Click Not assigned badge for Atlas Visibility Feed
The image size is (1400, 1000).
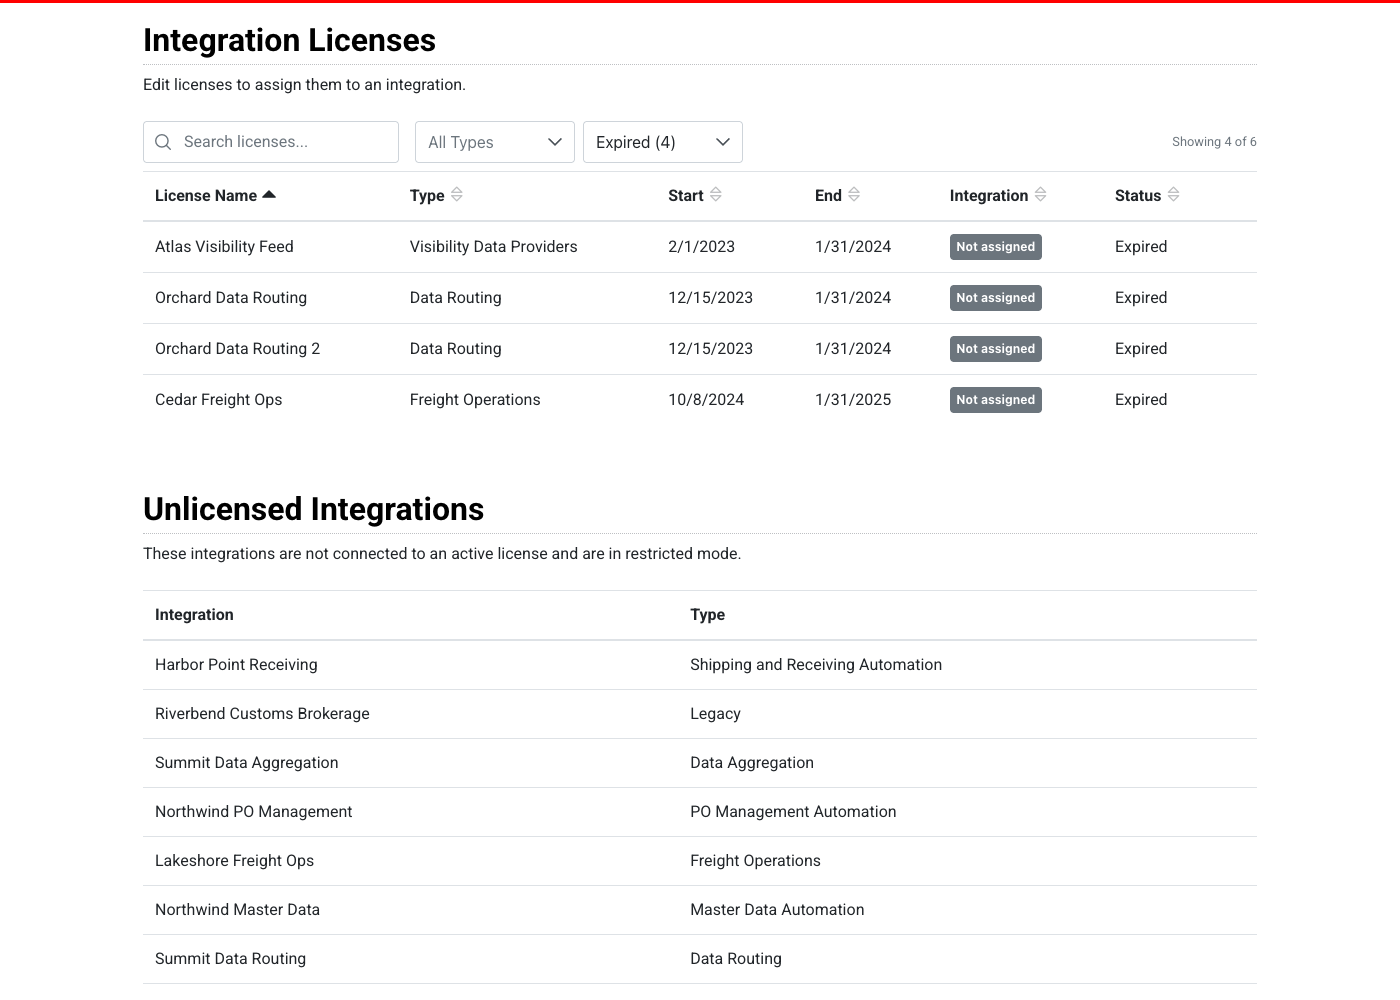coord(996,247)
